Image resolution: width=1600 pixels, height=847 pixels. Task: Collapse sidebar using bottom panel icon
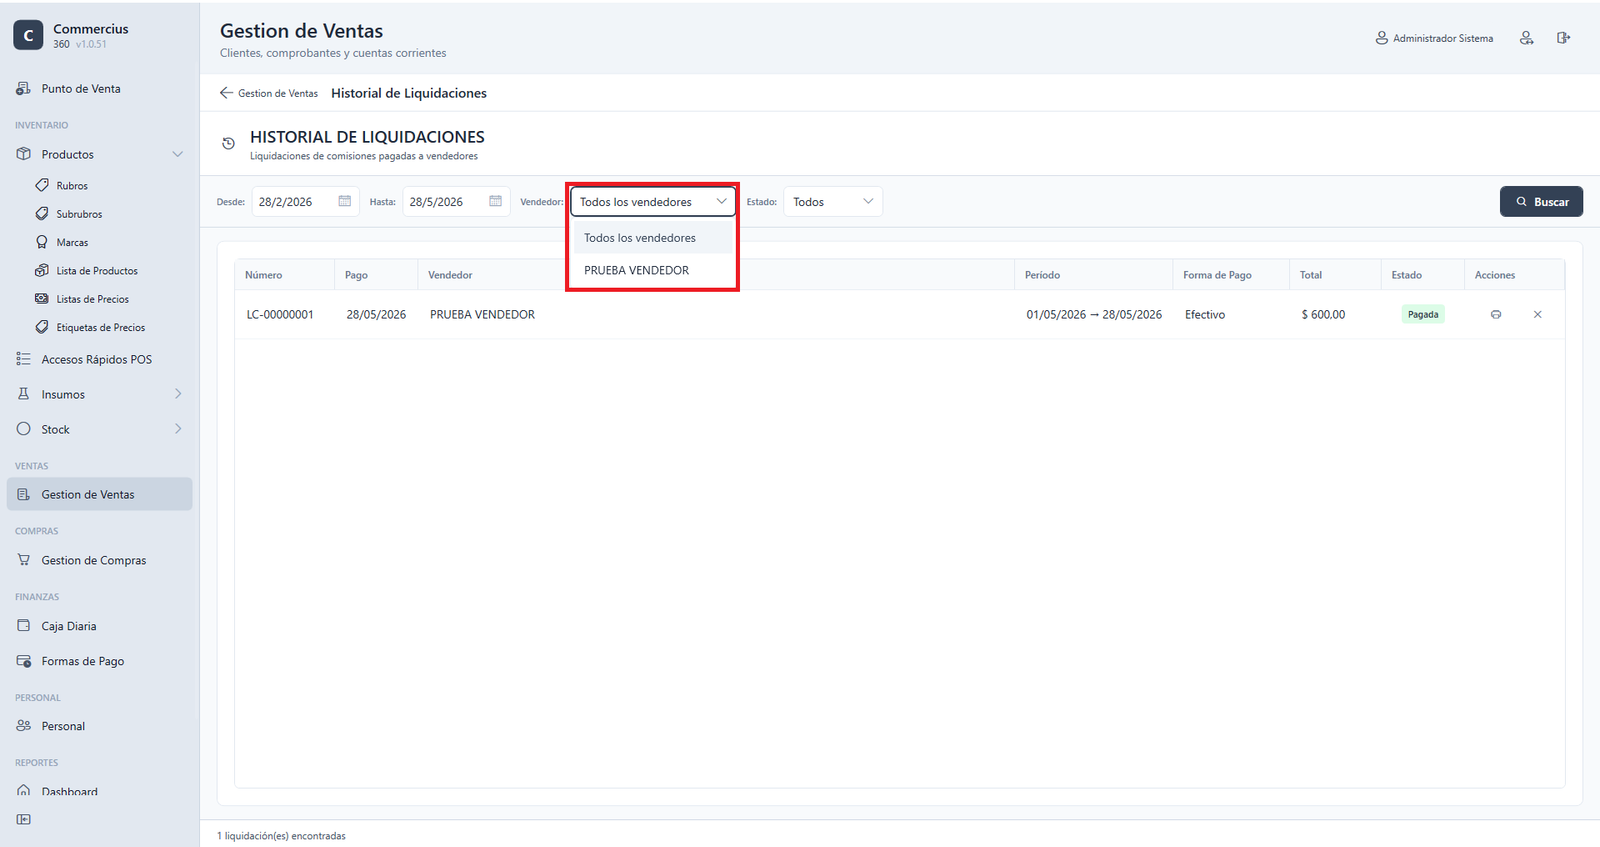pos(24,819)
